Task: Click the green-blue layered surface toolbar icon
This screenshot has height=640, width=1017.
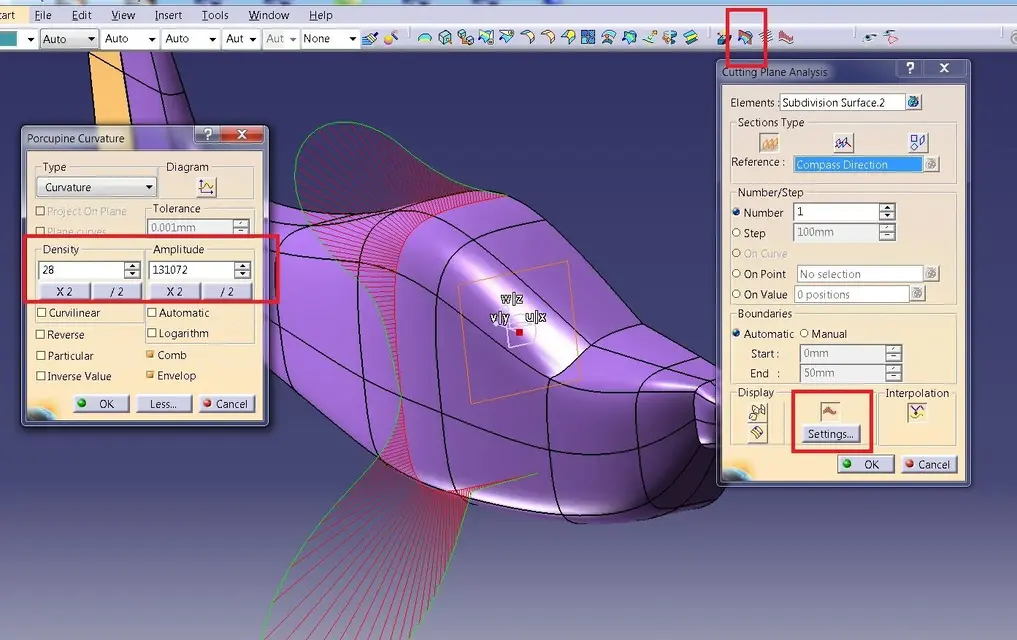Action: (x=691, y=38)
